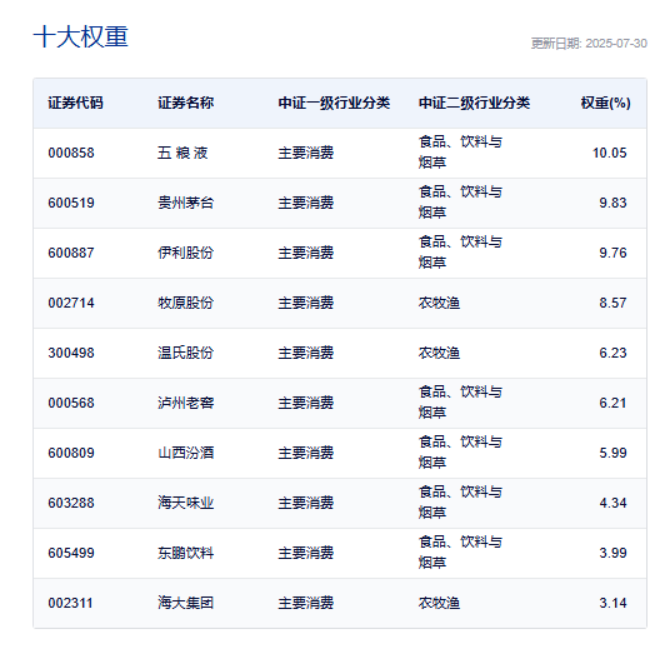Select the stock name 牧原股份
Image resolution: width=661 pixels, height=649 pixels.
tap(186, 303)
